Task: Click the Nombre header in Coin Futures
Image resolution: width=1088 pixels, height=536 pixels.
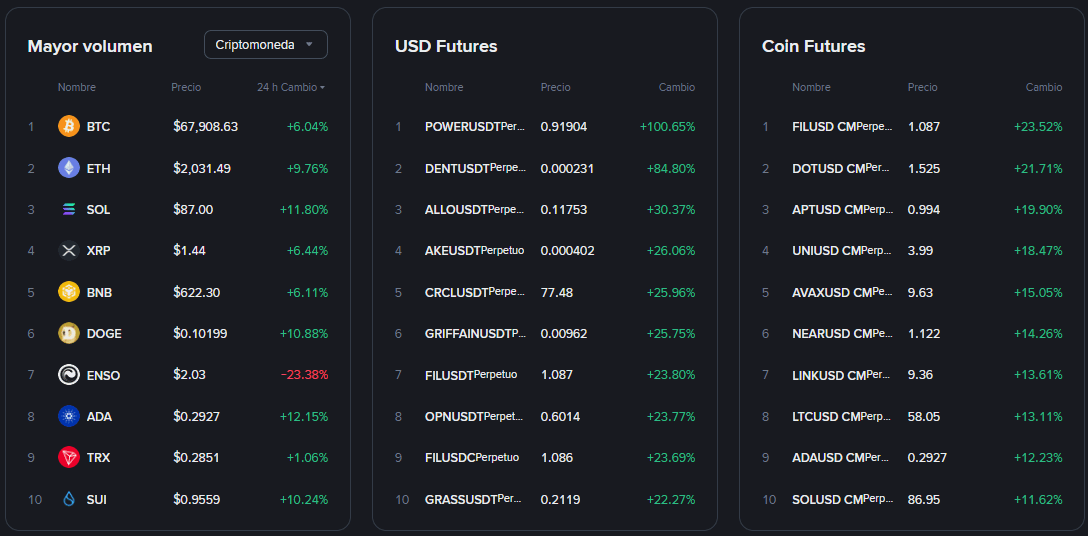Action: (x=811, y=88)
